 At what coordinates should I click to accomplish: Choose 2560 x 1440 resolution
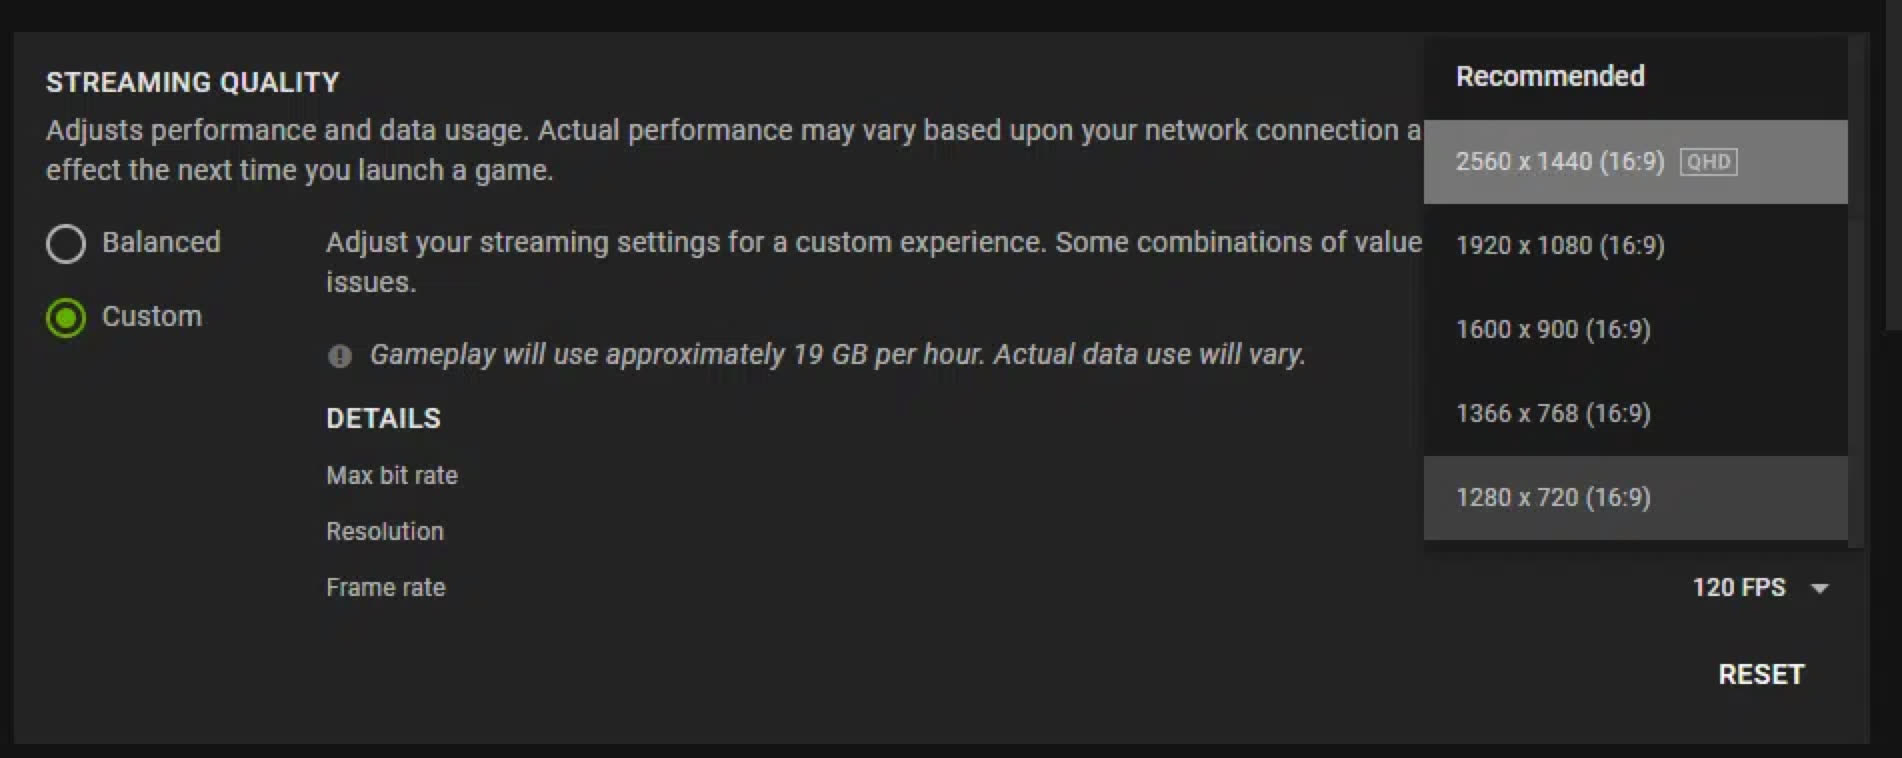1635,162
